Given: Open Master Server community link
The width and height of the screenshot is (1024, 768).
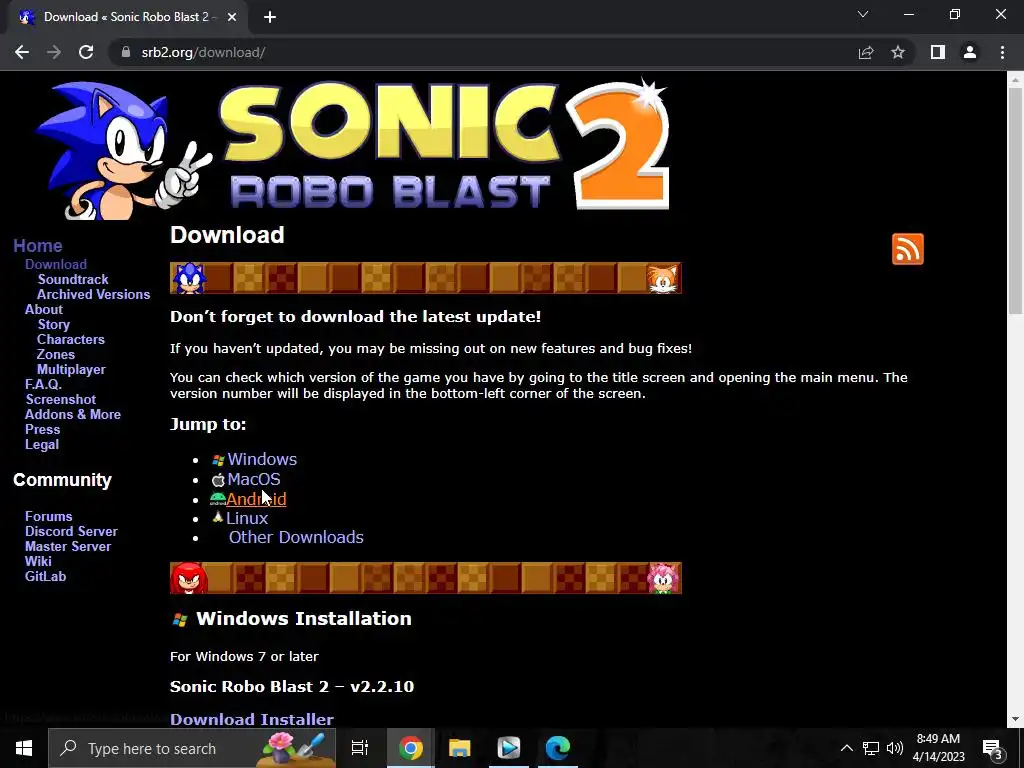Looking at the screenshot, I should [68, 546].
